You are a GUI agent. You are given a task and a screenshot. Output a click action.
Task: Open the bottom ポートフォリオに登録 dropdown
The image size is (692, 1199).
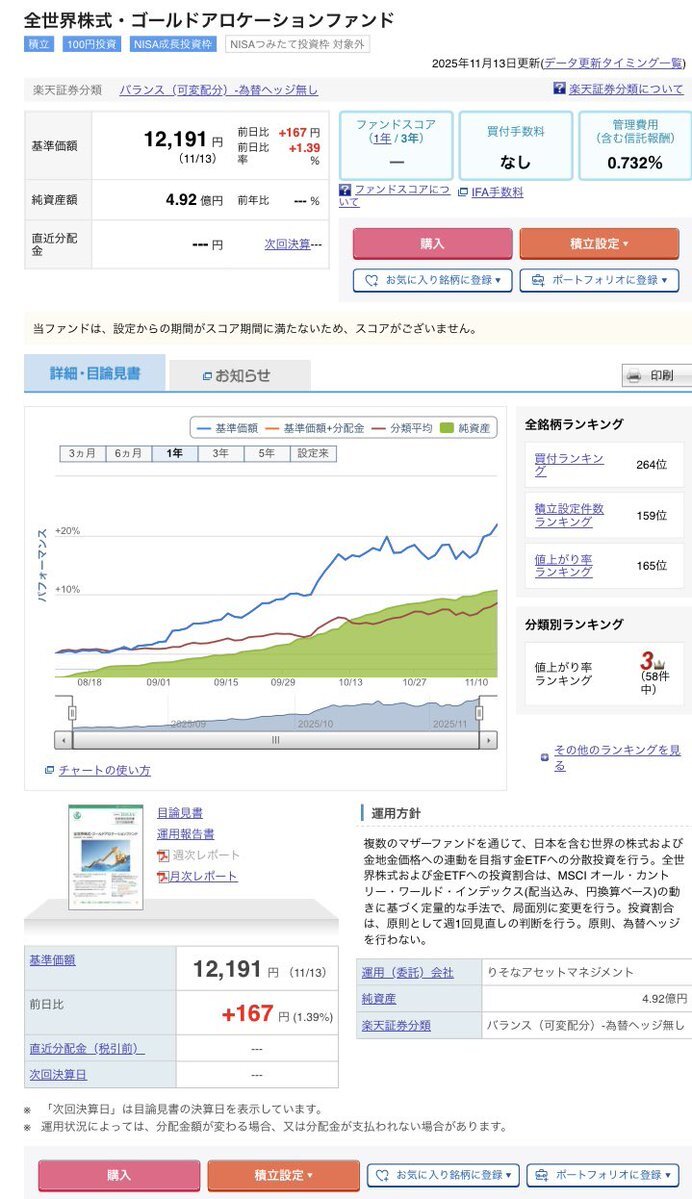tap(603, 1175)
